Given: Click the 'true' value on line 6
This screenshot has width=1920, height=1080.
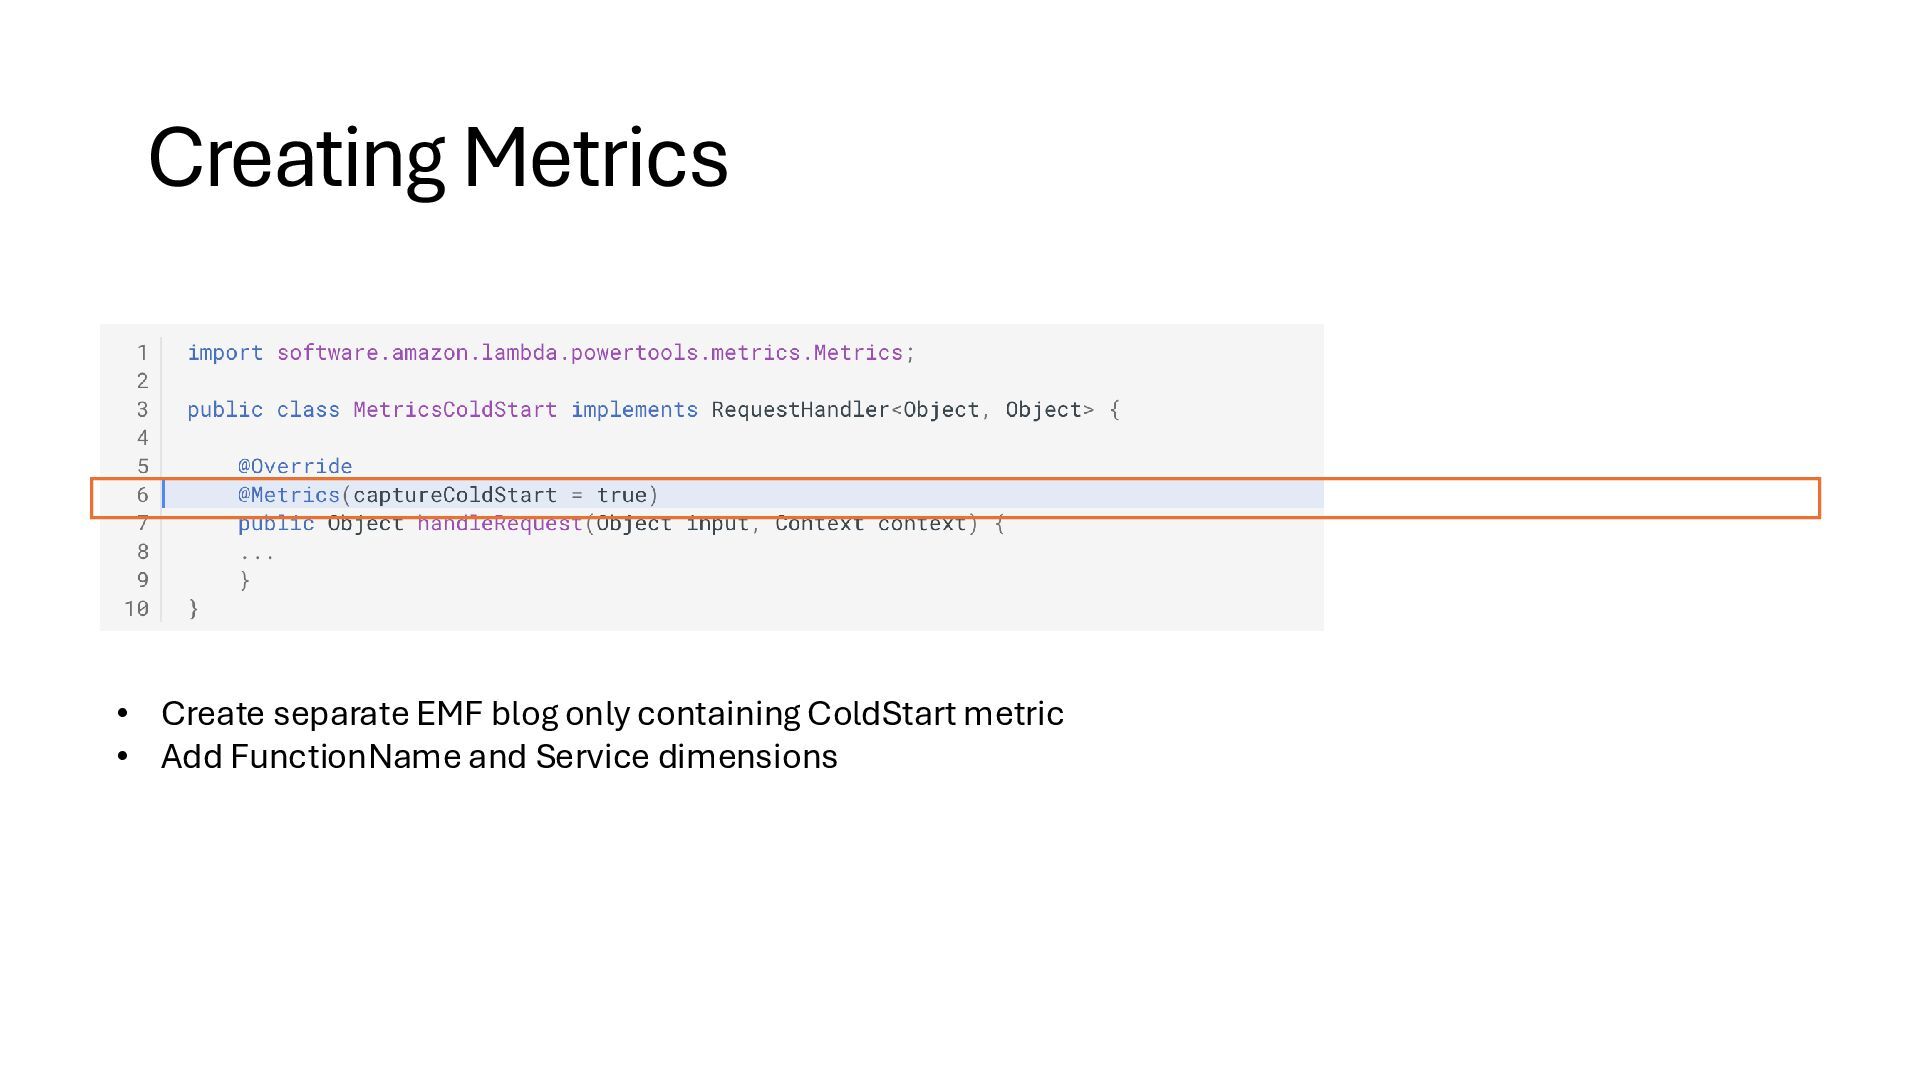Looking at the screenshot, I should (x=622, y=495).
